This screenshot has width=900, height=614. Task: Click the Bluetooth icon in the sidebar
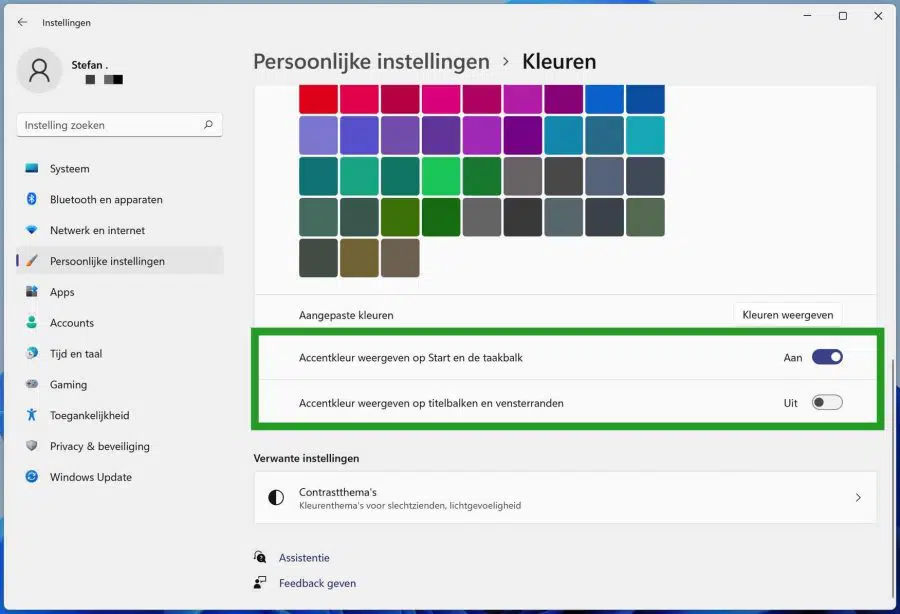[32, 199]
